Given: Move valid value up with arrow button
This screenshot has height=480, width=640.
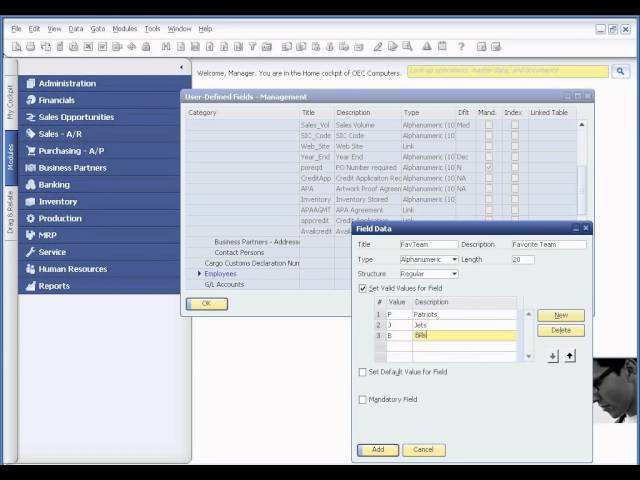Looking at the screenshot, I should point(570,356).
